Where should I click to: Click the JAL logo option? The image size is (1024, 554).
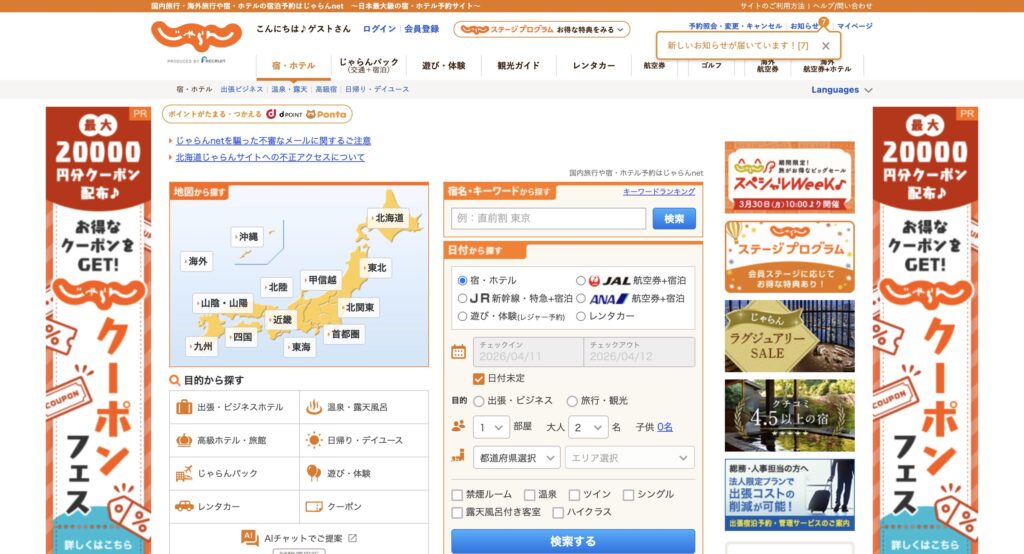point(609,280)
